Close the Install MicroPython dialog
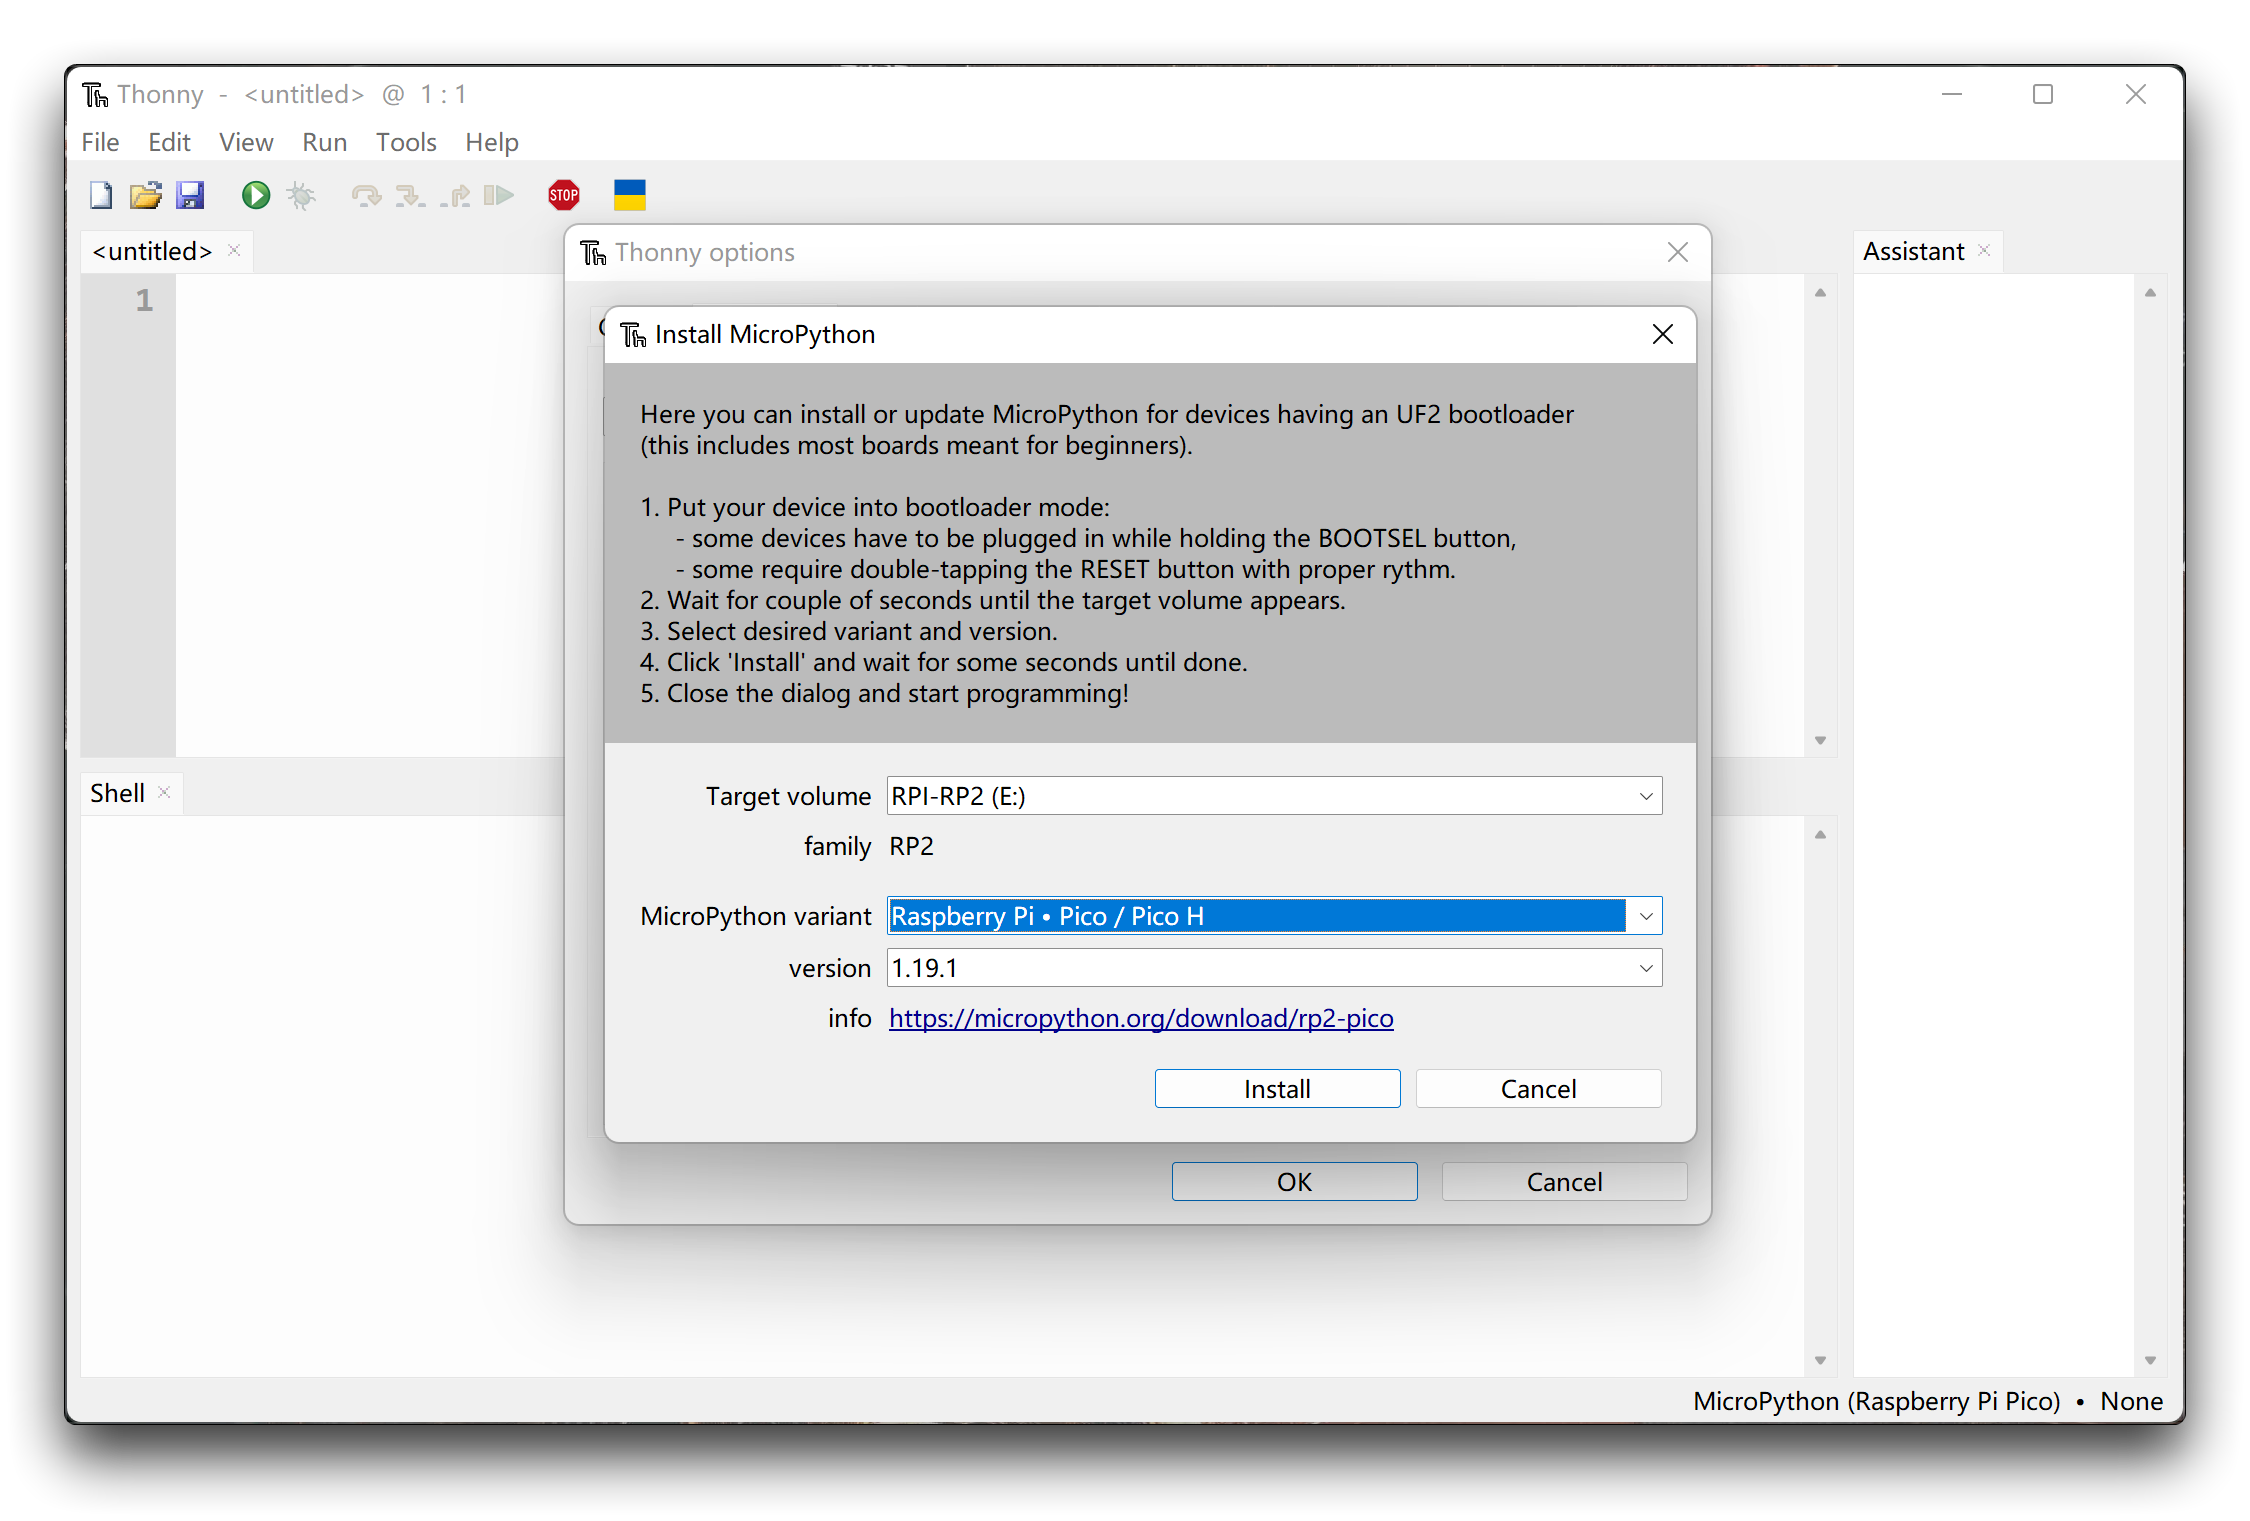 click(x=1662, y=334)
